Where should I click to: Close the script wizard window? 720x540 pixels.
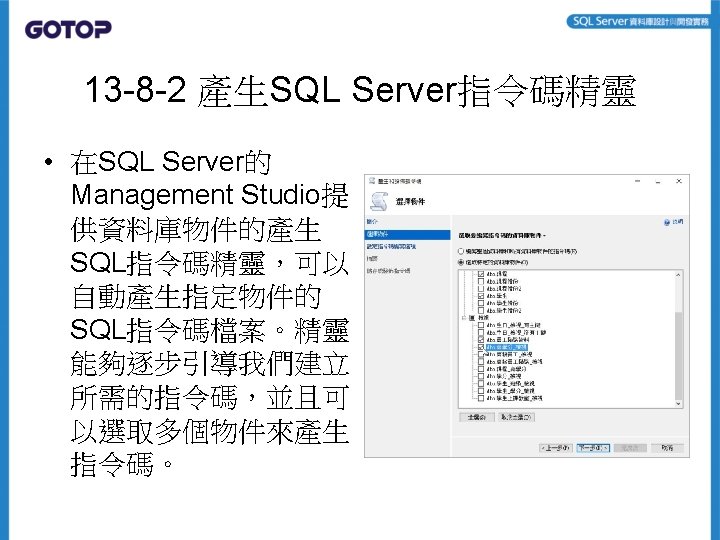point(679,181)
